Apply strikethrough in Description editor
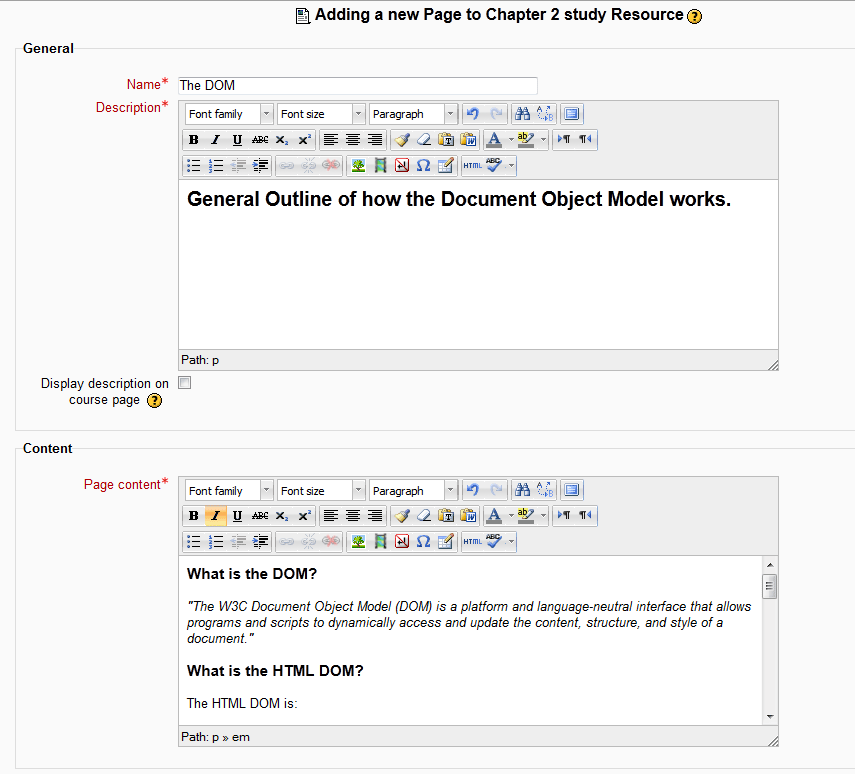 260,140
